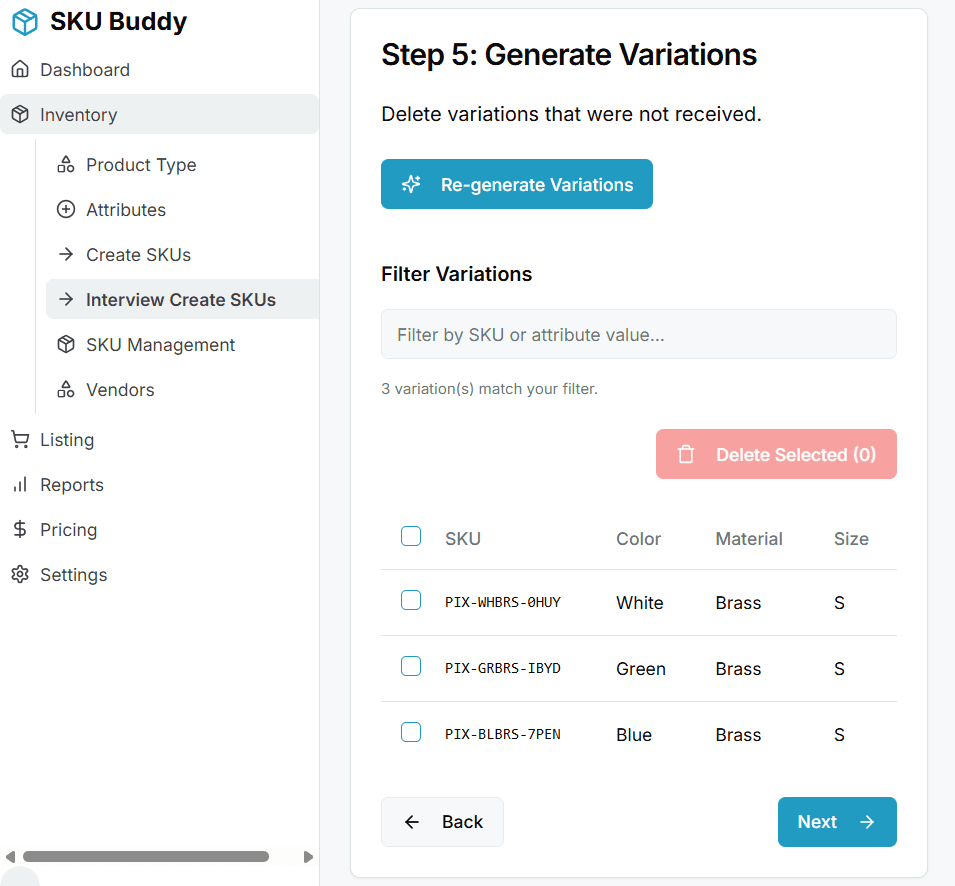
Task: Check the checkbox for PIX-WHBRS-0HUY
Action: pos(411,600)
